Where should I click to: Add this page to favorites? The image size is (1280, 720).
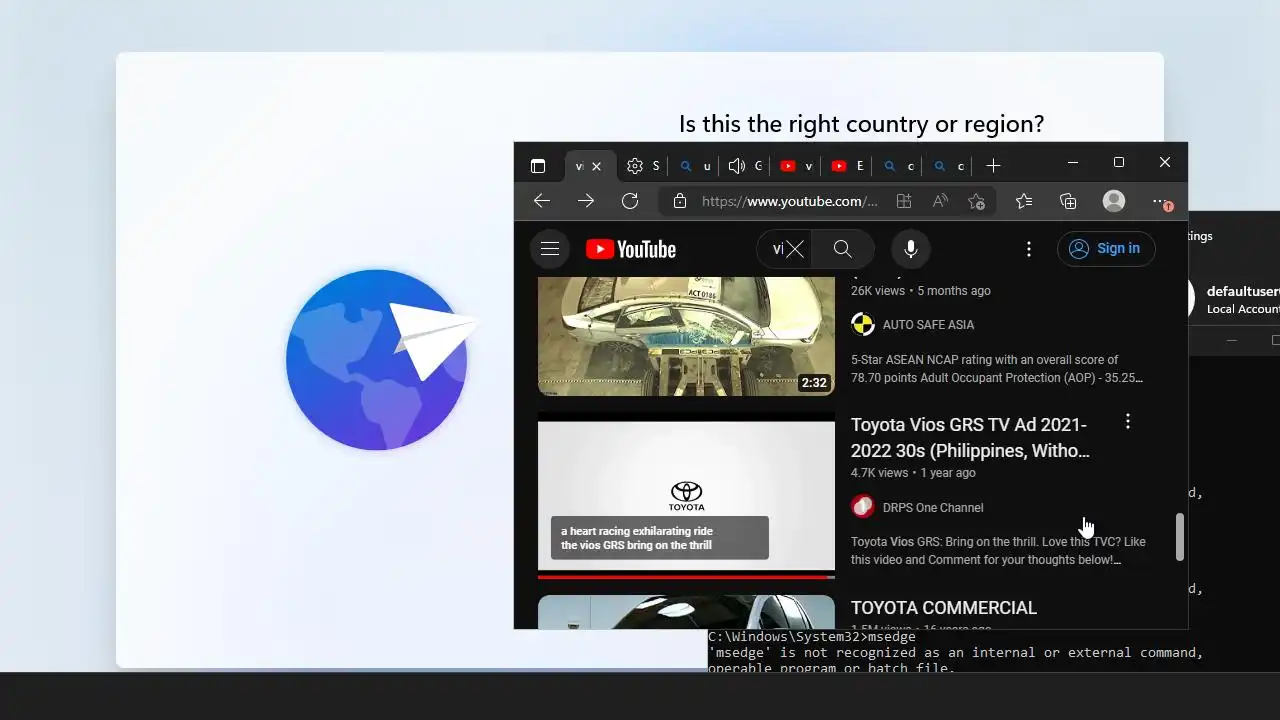click(976, 201)
